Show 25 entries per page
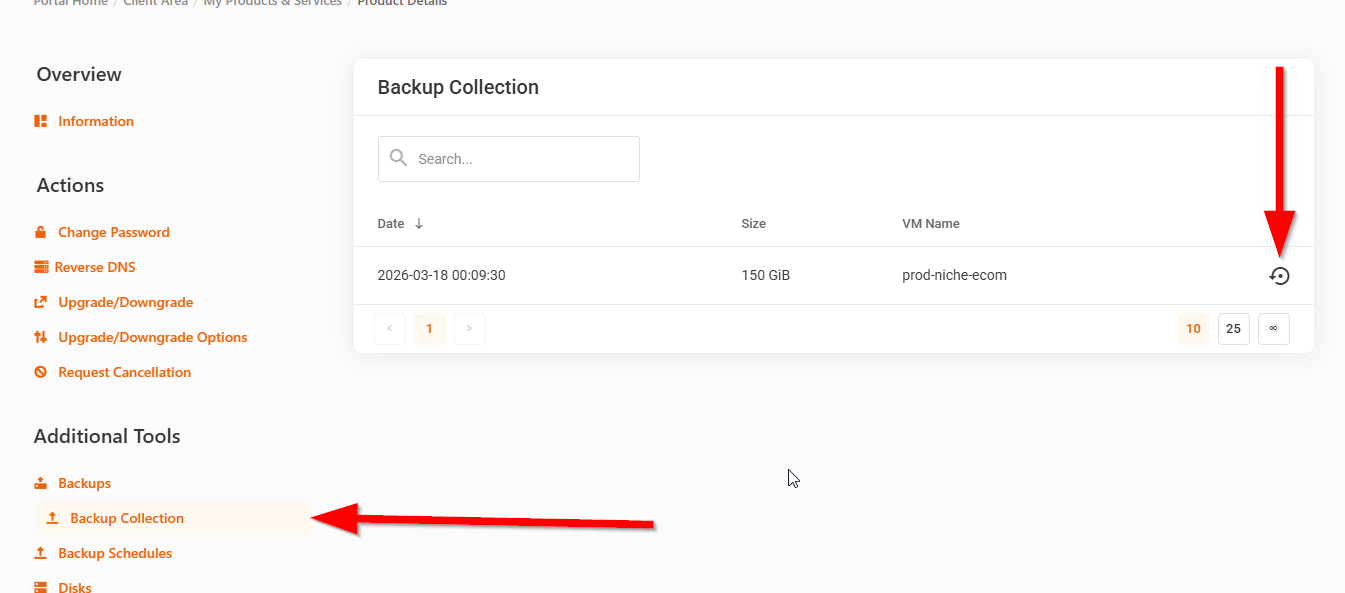This screenshot has height=593, width=1345. pyautogui.click(x=1233, y=329)
